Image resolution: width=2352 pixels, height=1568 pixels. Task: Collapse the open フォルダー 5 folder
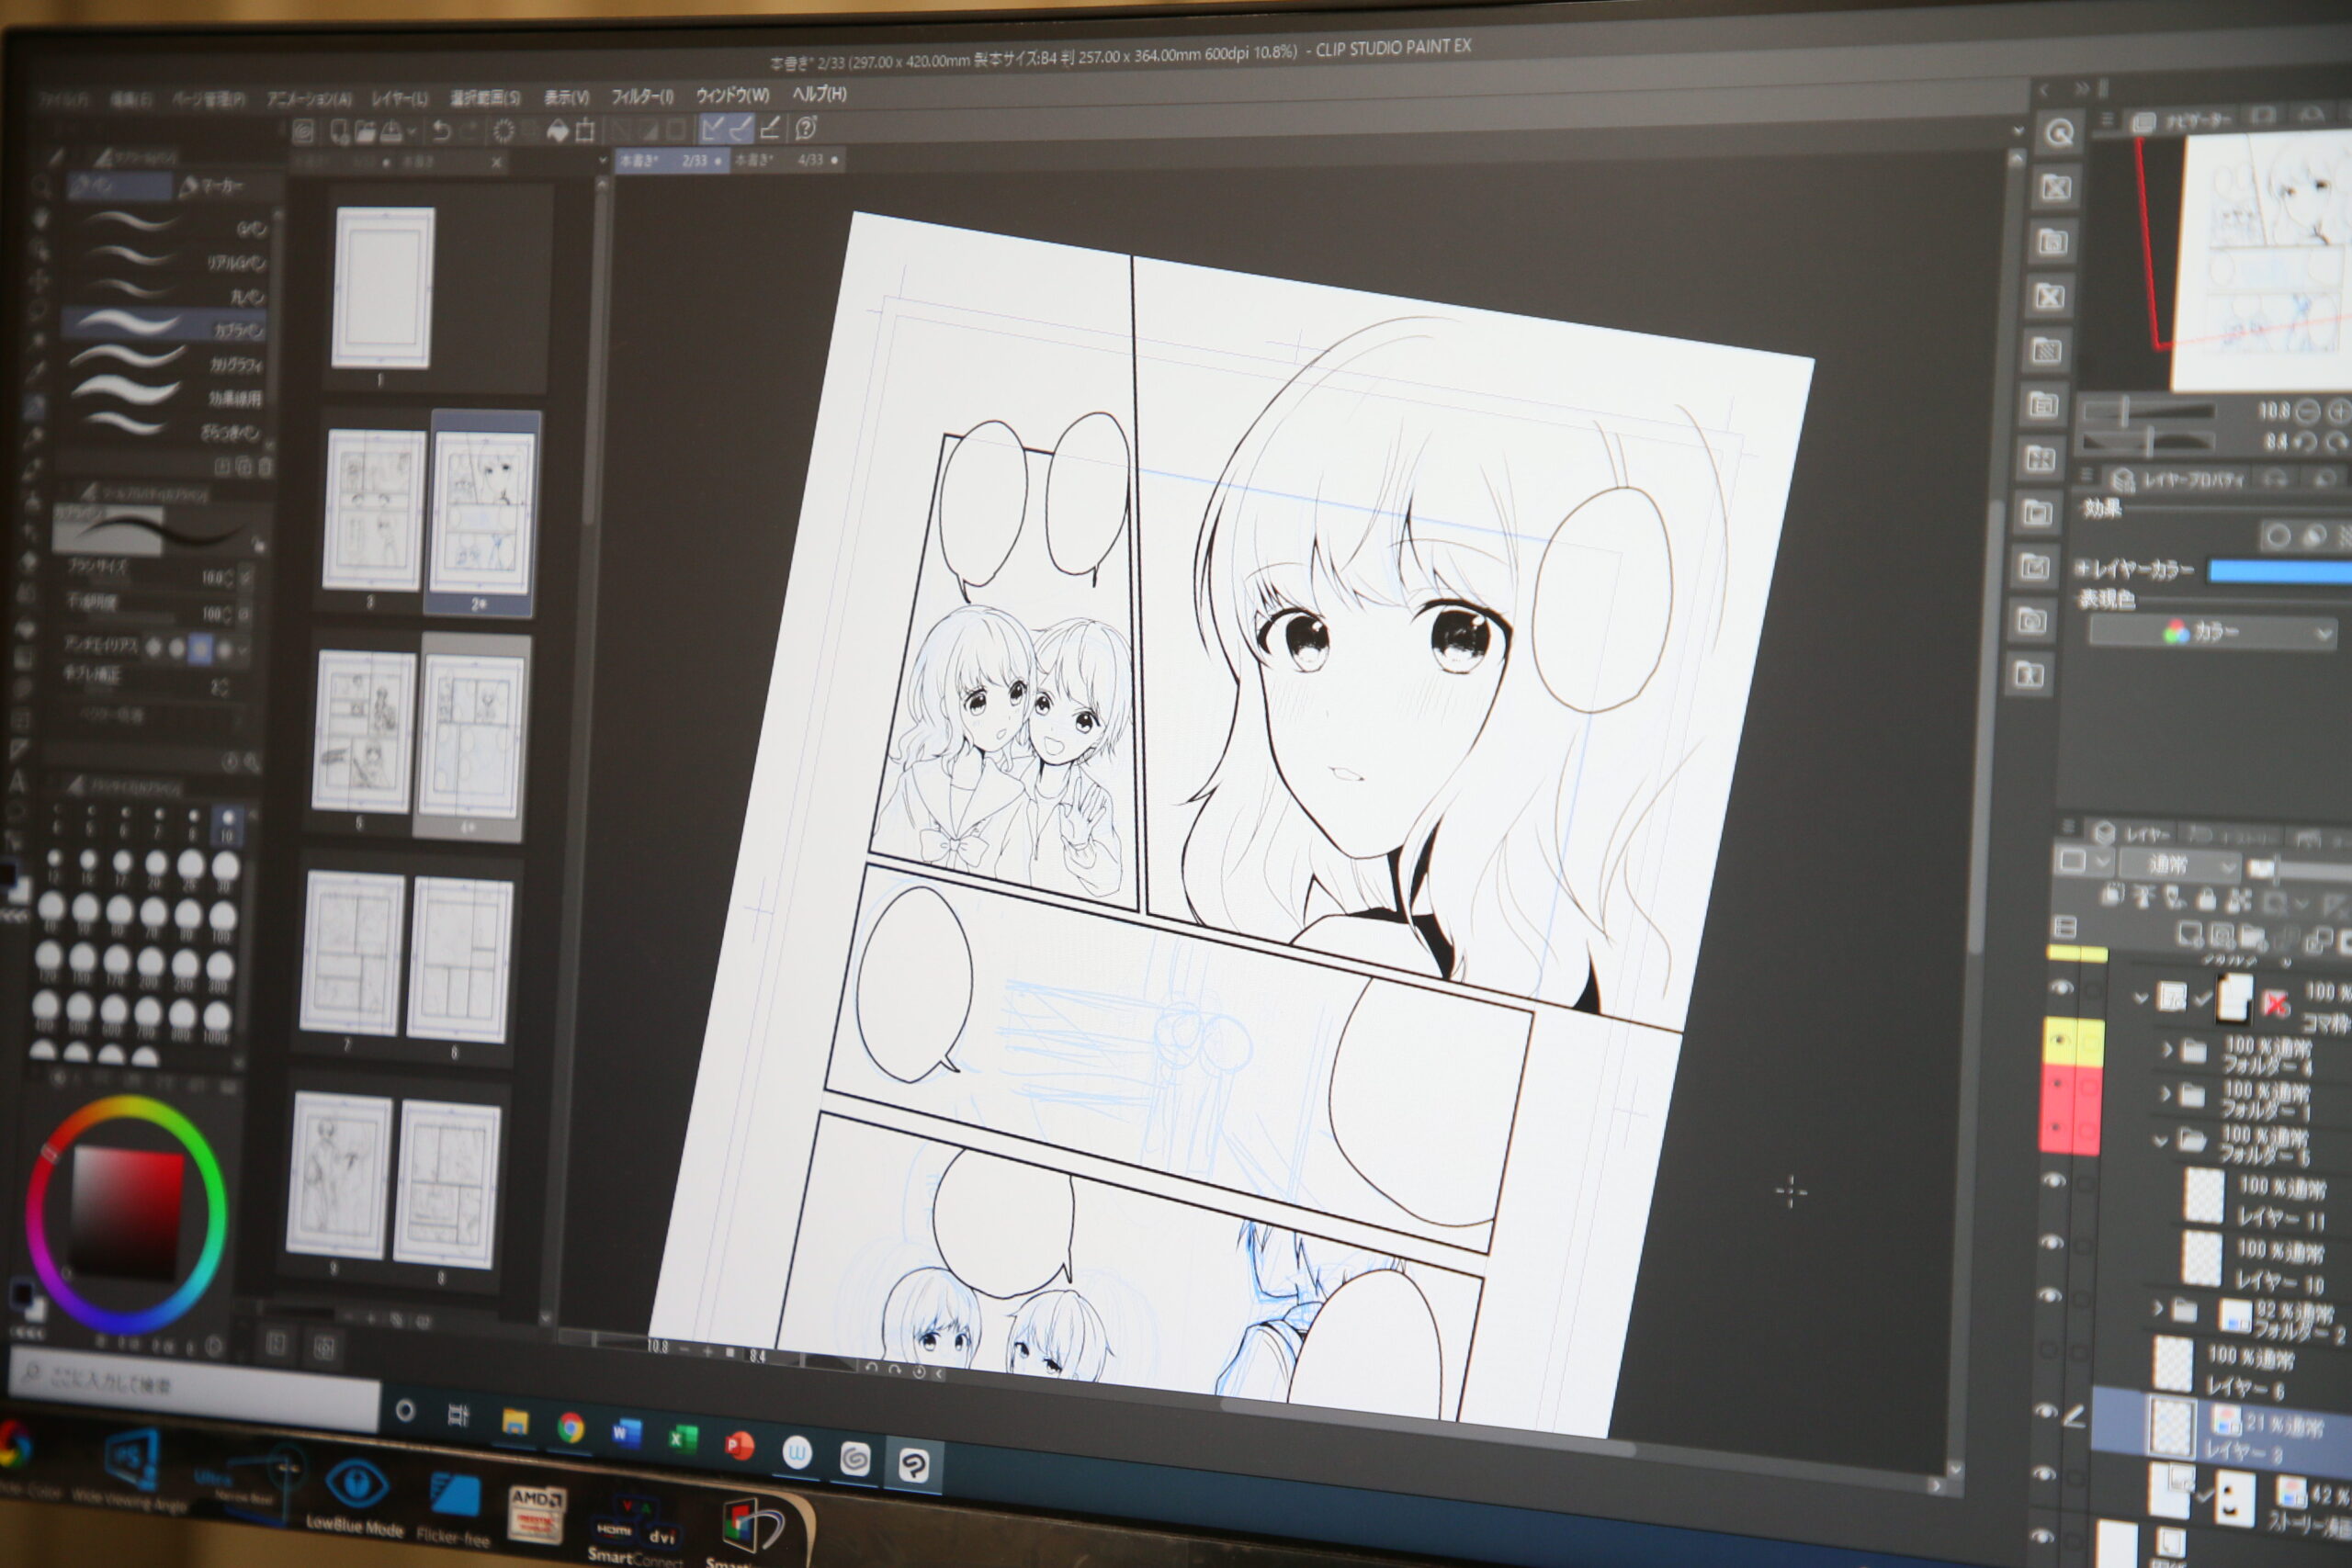click(x=2159, y=1140)
